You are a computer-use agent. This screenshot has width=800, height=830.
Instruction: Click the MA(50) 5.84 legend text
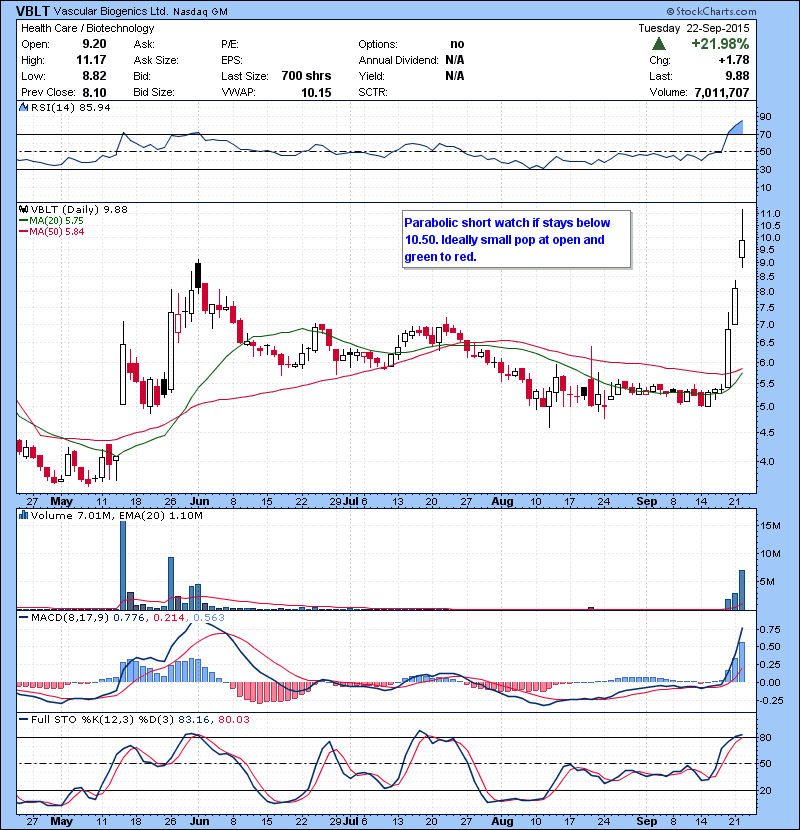pyautogui.click(x=57, y=232)
